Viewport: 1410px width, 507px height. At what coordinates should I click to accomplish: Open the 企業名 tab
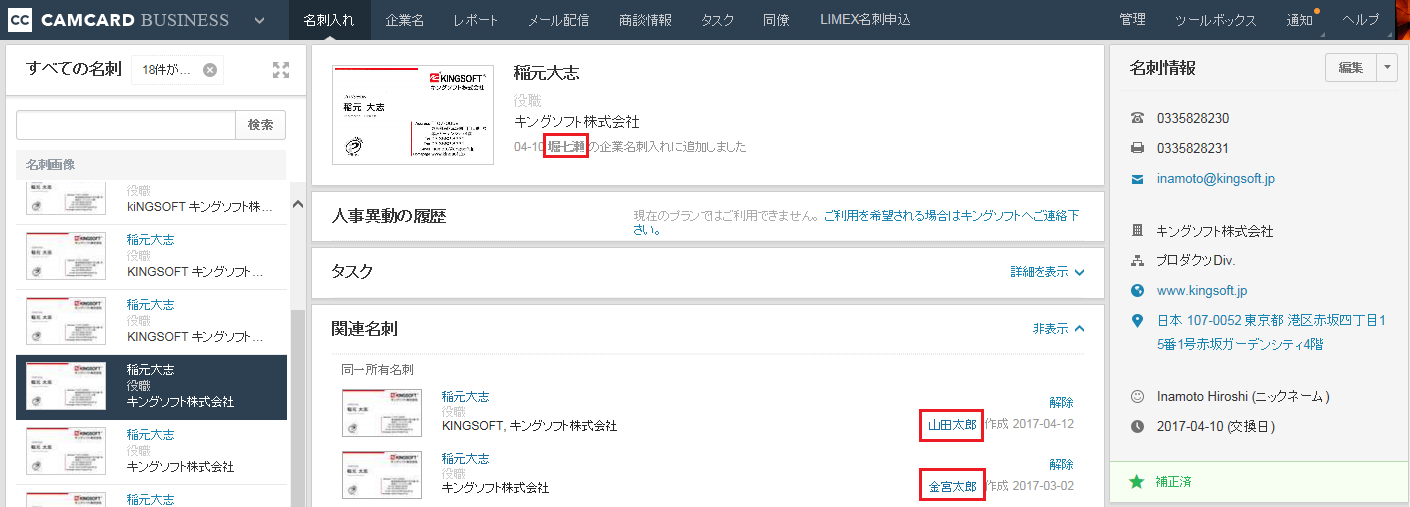point(405,20)
